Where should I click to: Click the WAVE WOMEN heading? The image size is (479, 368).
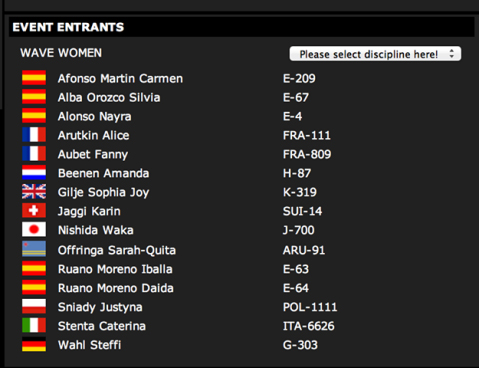coord(61,53)
